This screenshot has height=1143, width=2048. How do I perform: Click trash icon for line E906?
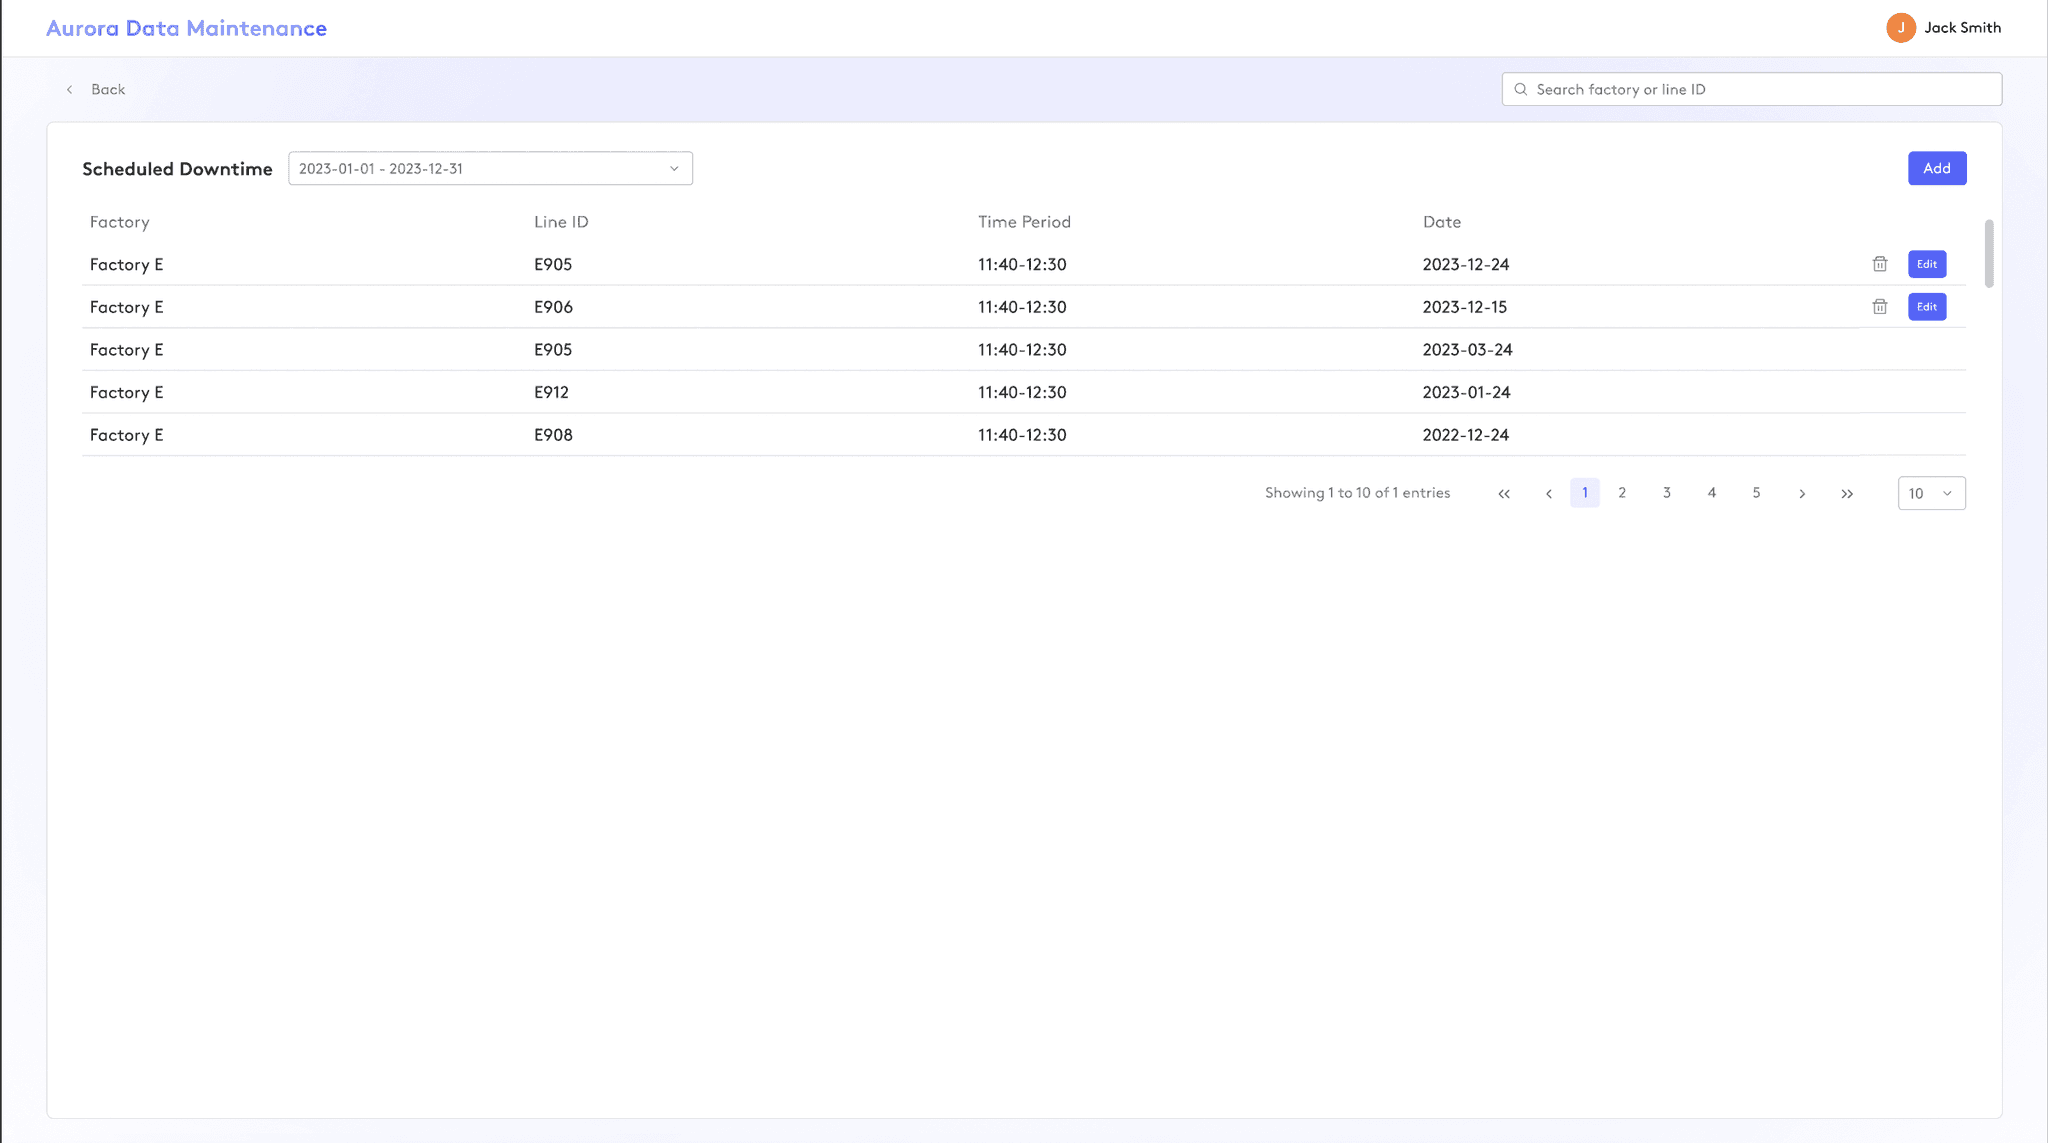(x=1880, y=307)
